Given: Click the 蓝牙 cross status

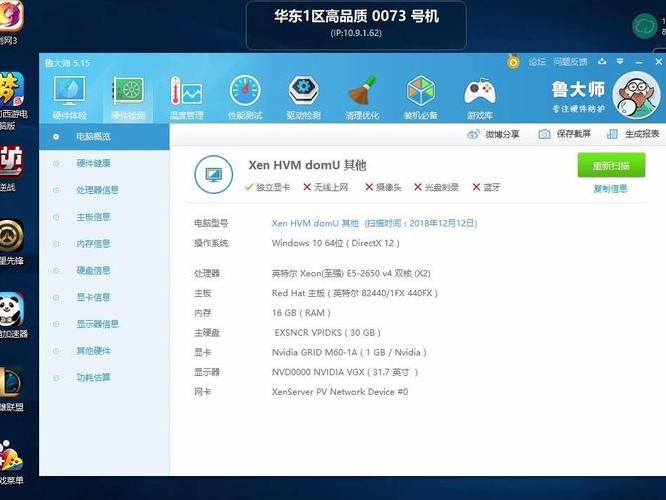Looking at the screenshot, I should (487, 187).
